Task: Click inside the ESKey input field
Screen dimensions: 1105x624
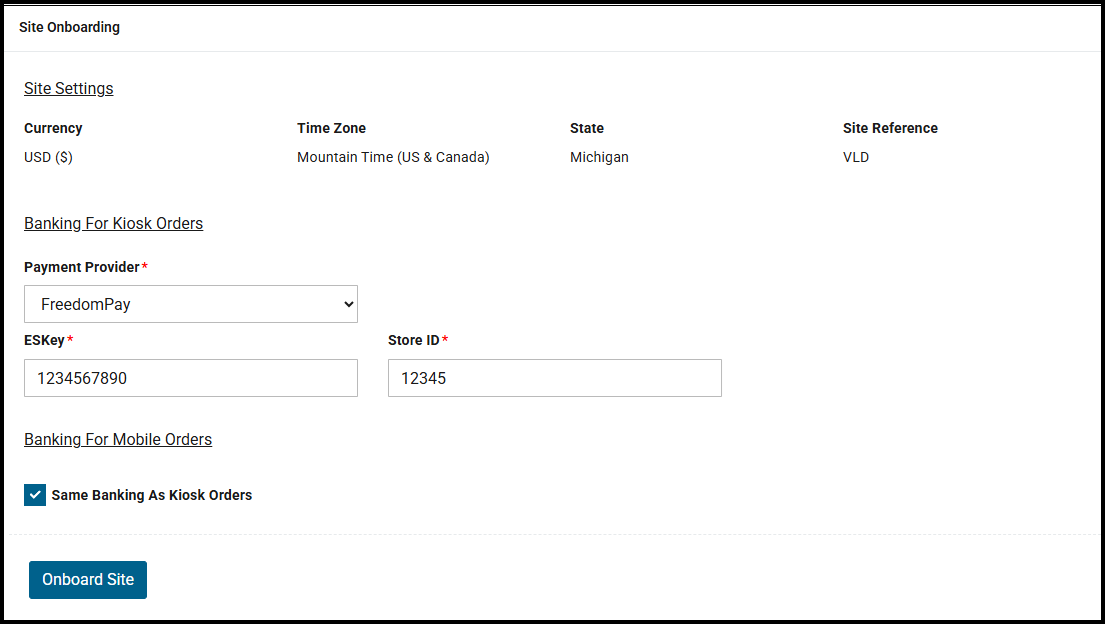Action: click(x=190, y=378)
